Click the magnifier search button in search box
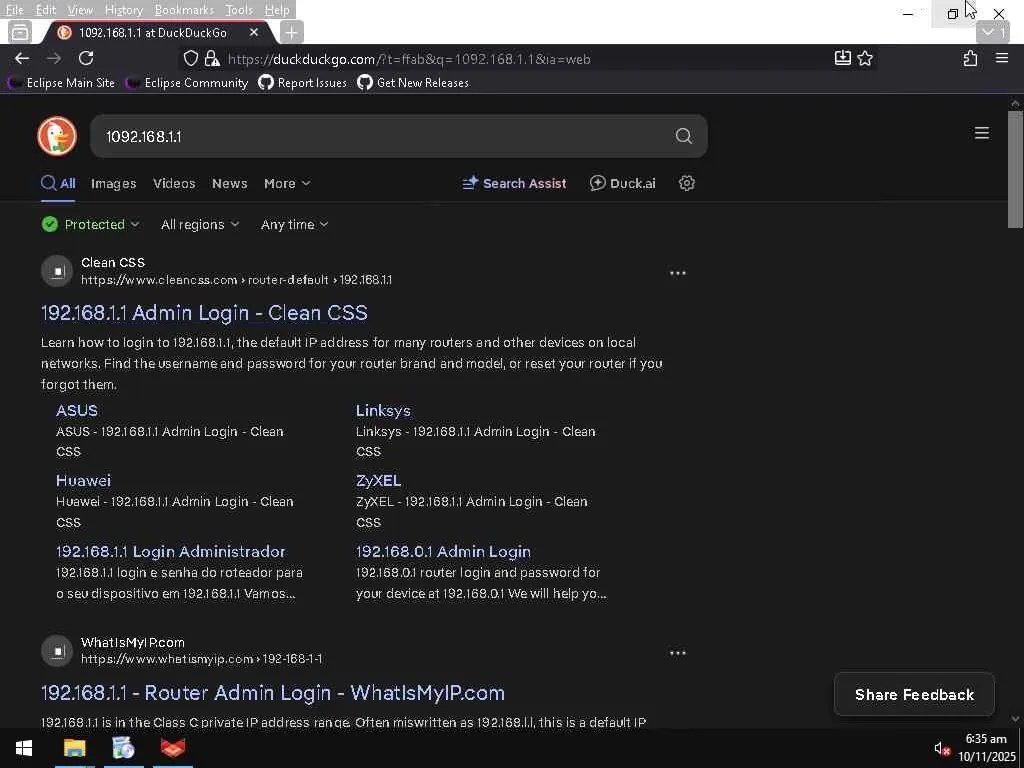 684,136
